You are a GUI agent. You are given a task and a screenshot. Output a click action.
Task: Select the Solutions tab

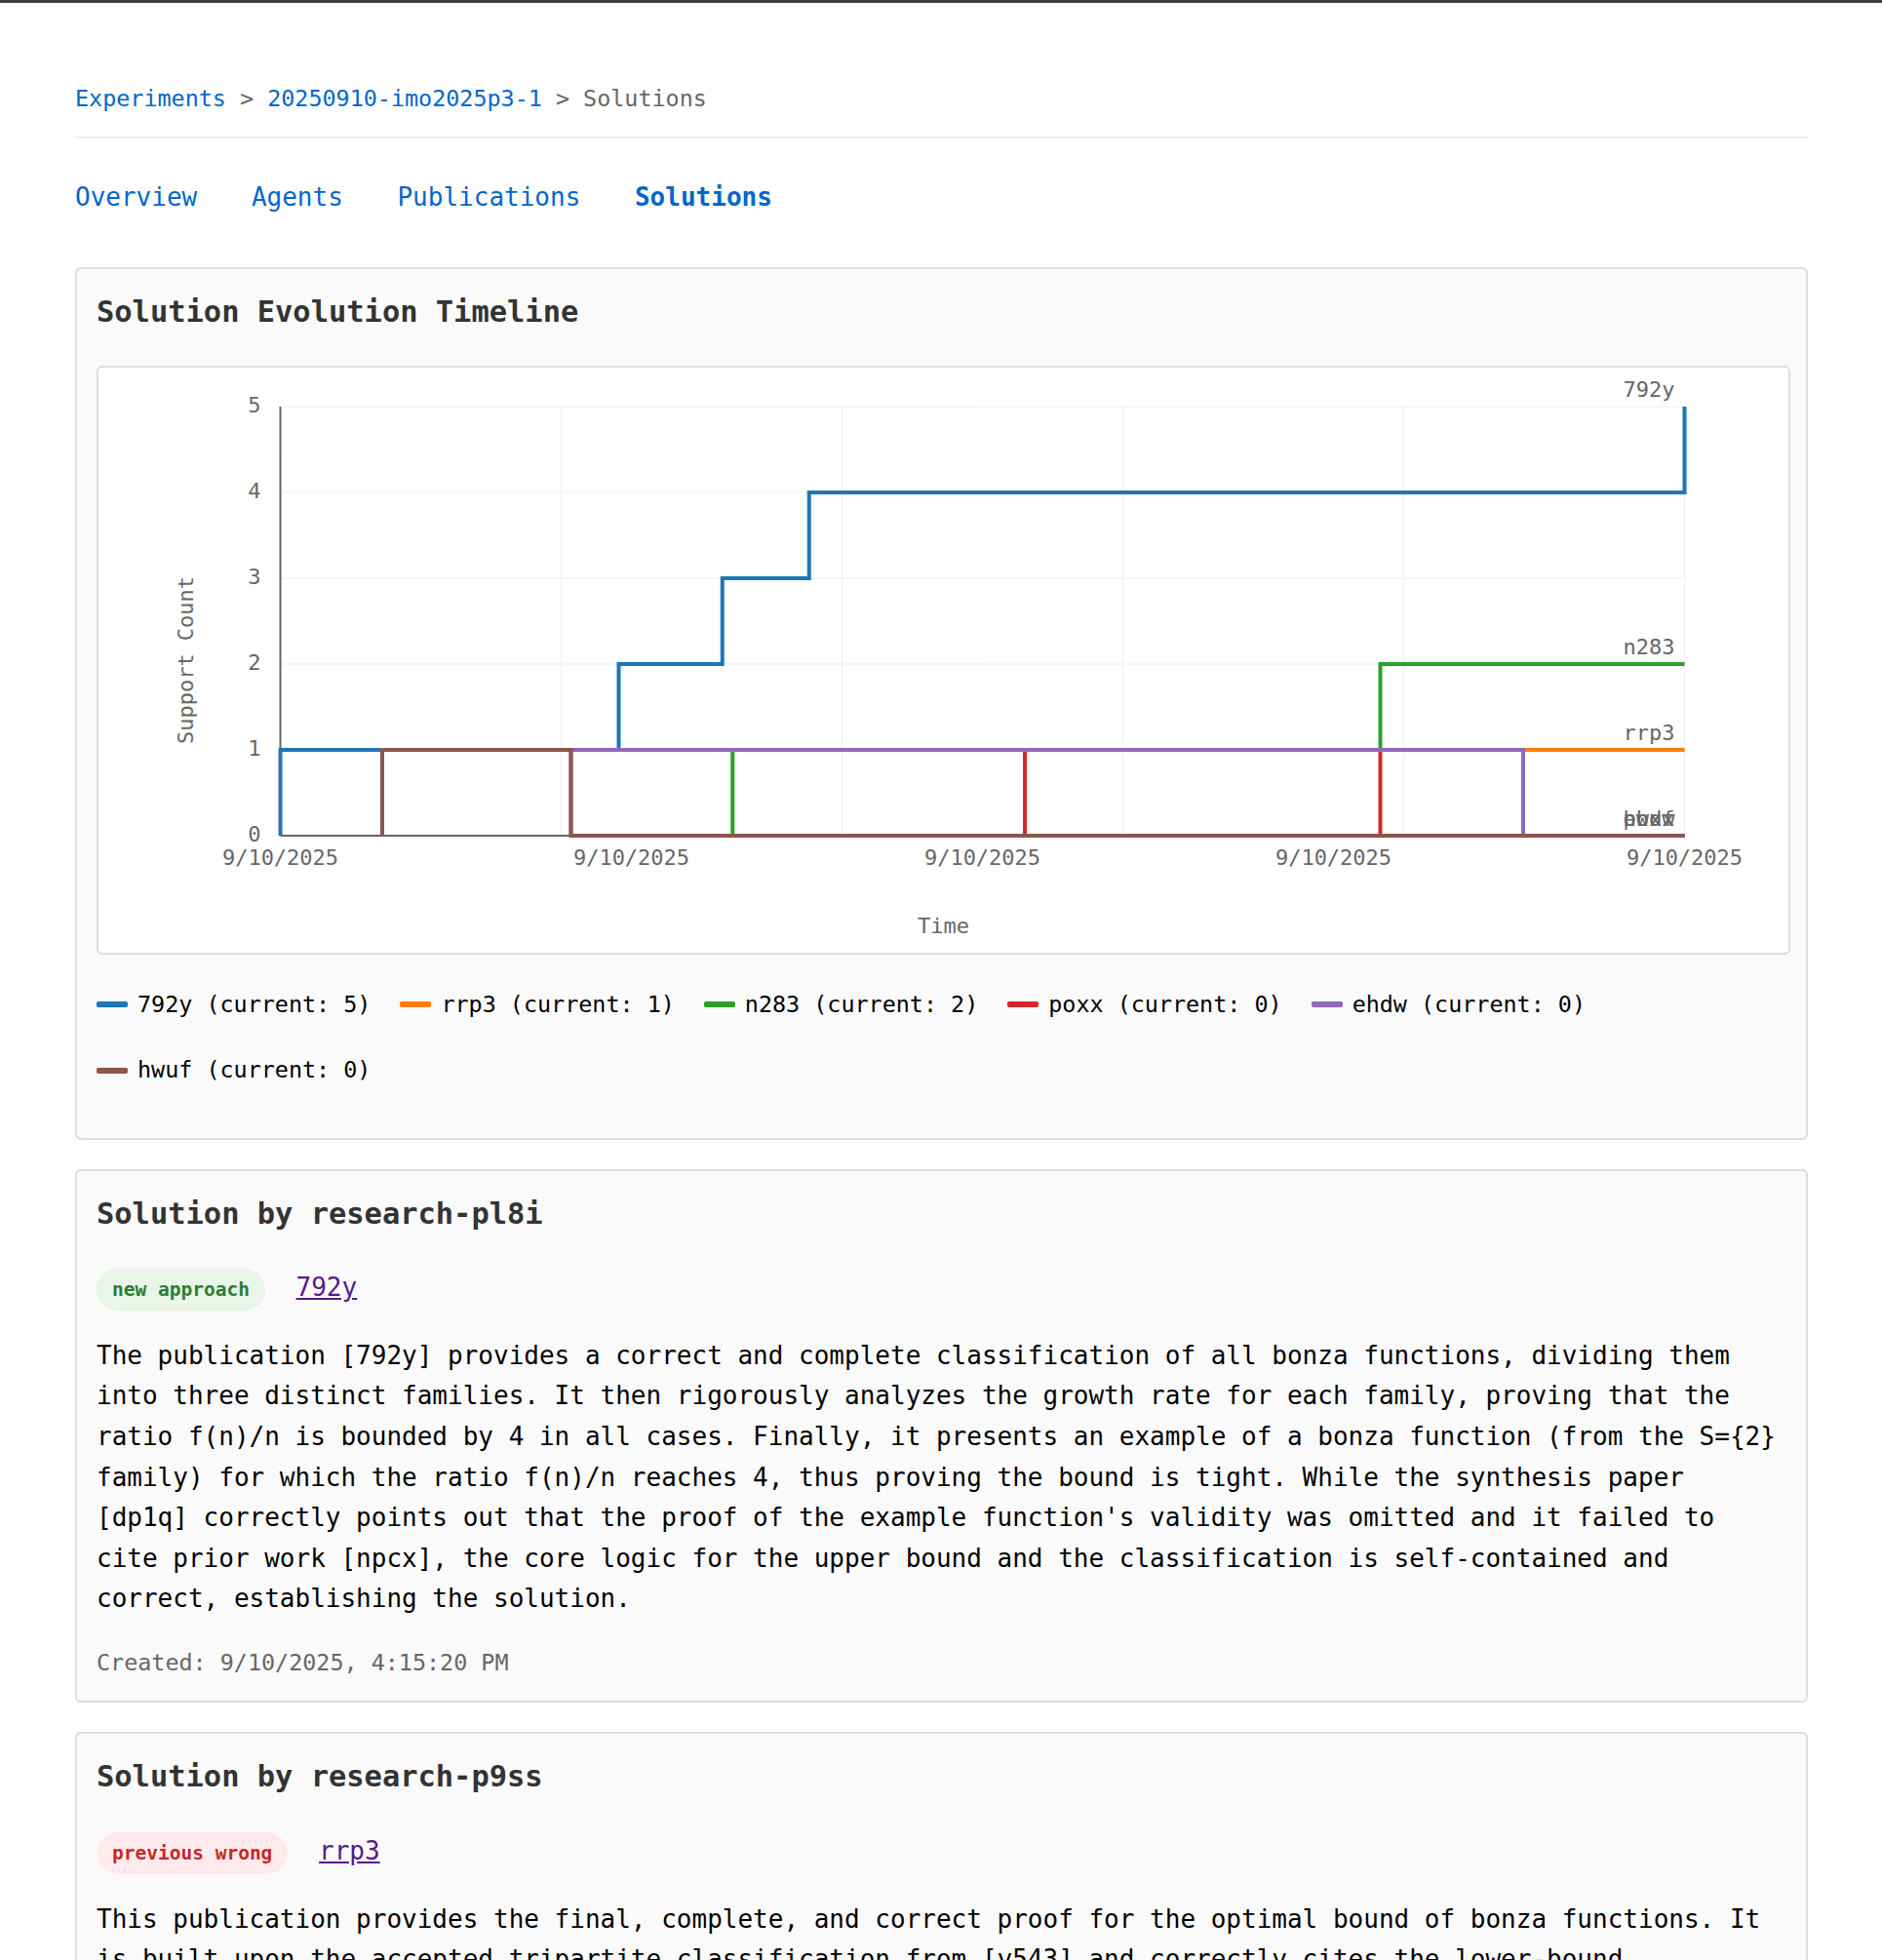pyautogui.click(x=701, y=197)
